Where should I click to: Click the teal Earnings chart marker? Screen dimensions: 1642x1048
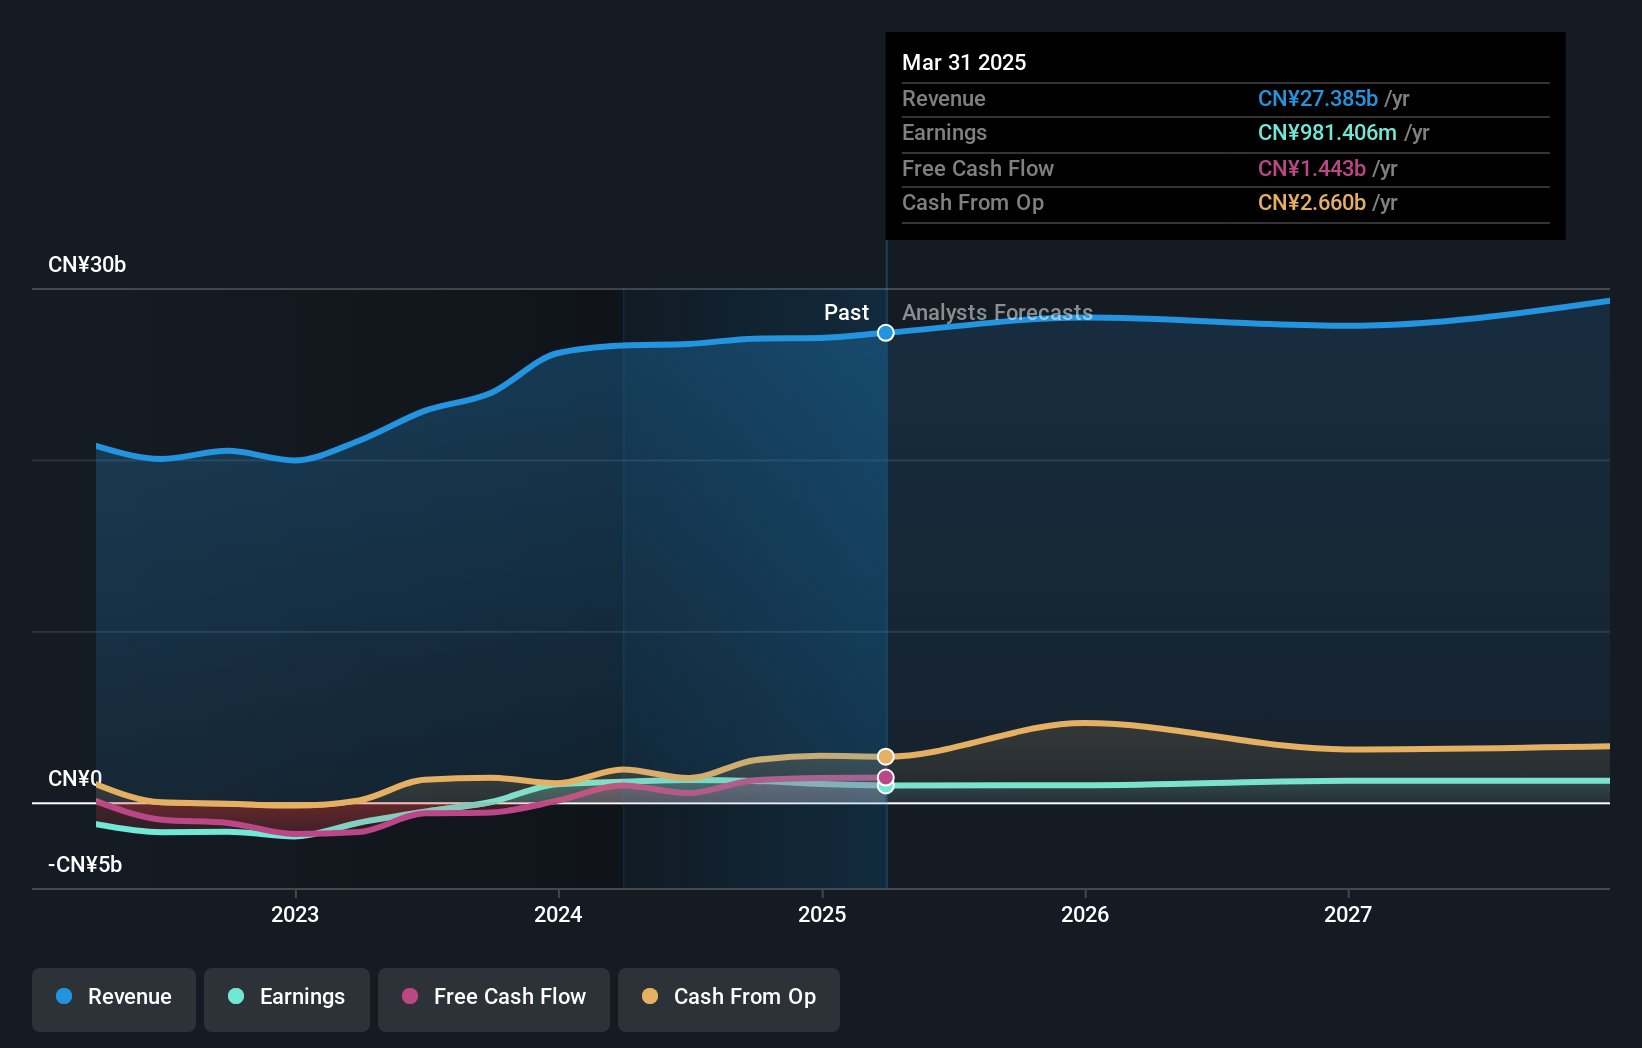(x=885, y=788)
